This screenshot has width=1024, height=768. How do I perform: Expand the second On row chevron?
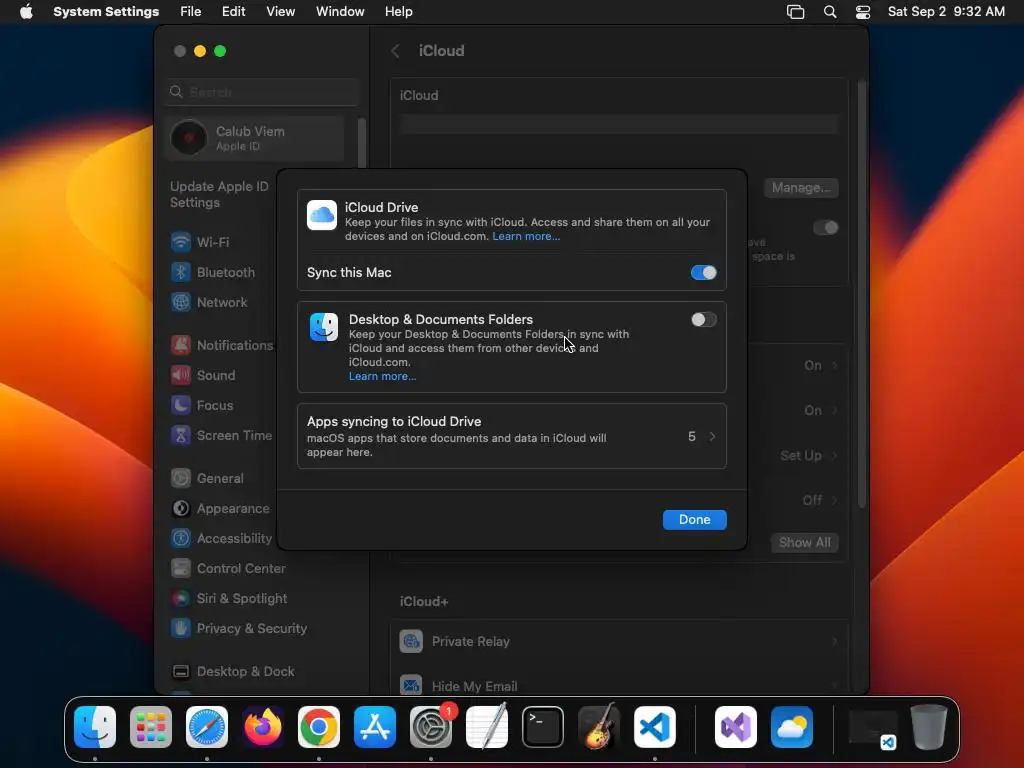[835, 411]
